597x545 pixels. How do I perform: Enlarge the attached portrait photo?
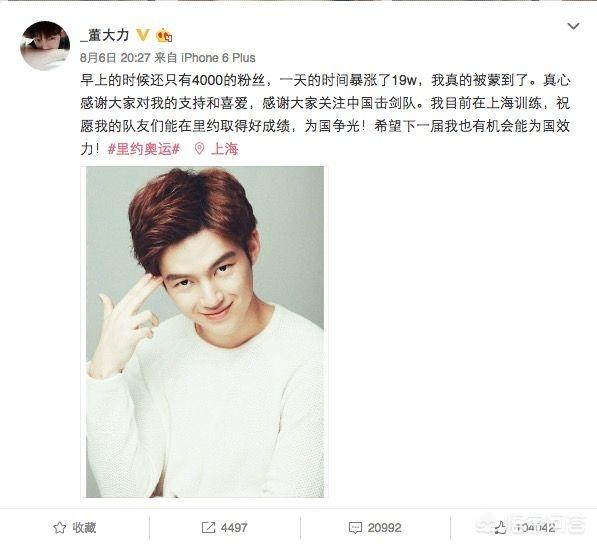point(205,332)
